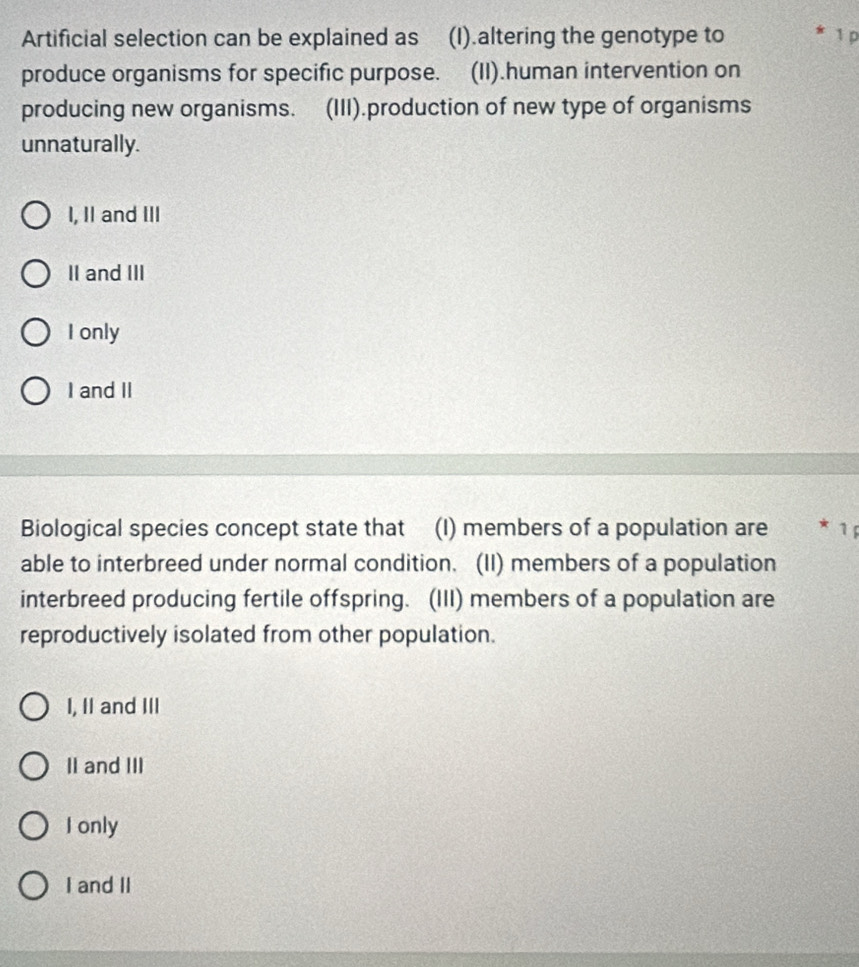This screenshot has width=859, height=967.
Task: Select 'I only' for artificial selection question
Action: 36,332
